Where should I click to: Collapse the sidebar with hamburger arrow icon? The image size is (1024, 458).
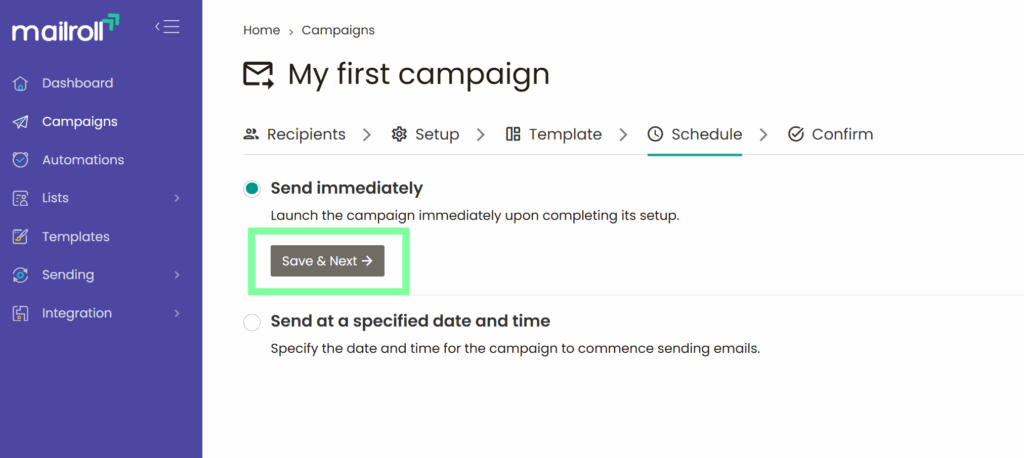click(167, 27)
